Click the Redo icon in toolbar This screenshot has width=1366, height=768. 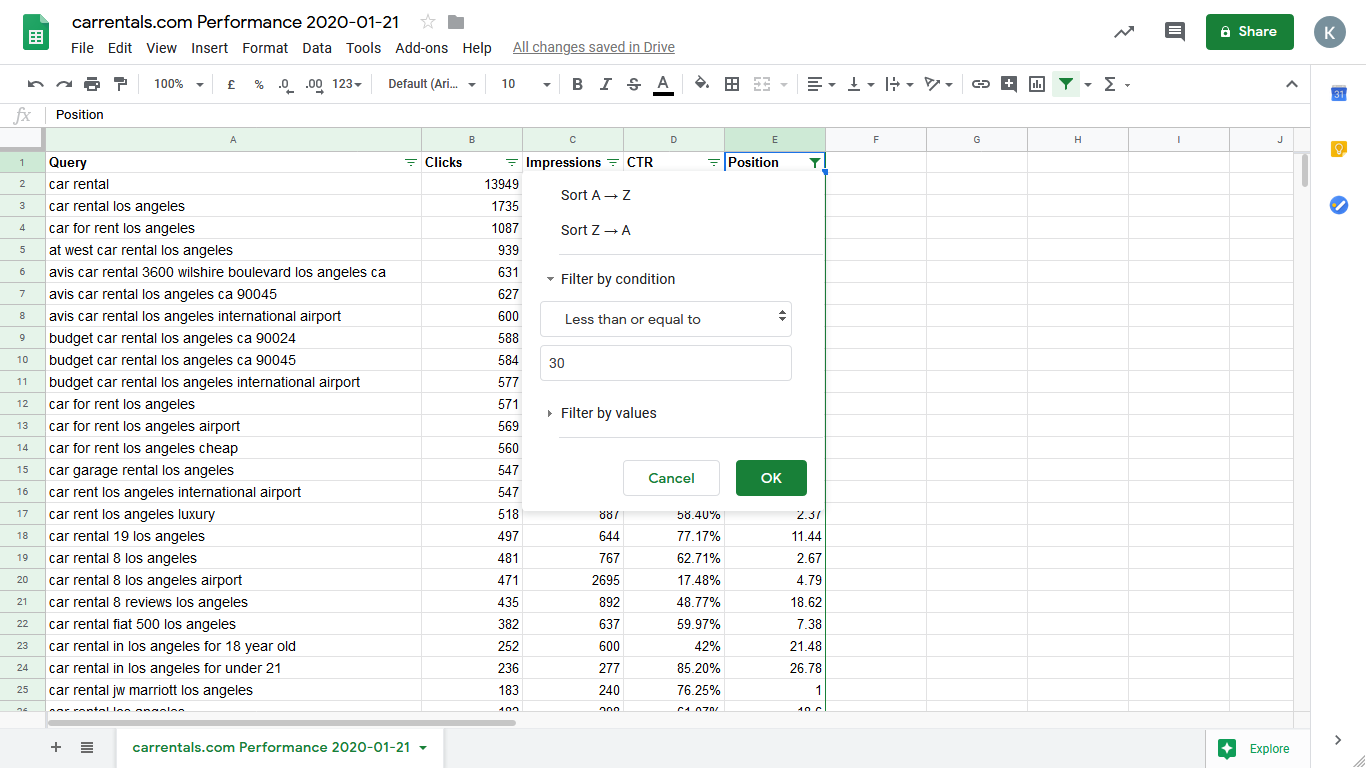click(x=64, y=84)
